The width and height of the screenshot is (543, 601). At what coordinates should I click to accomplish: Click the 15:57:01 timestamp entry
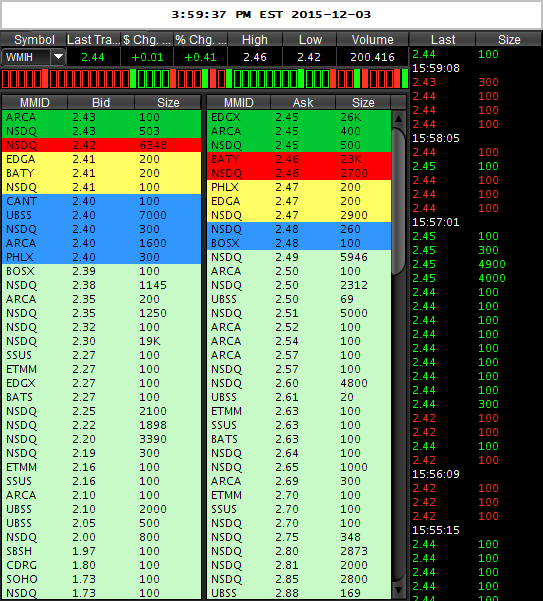(x=436, y=222)
